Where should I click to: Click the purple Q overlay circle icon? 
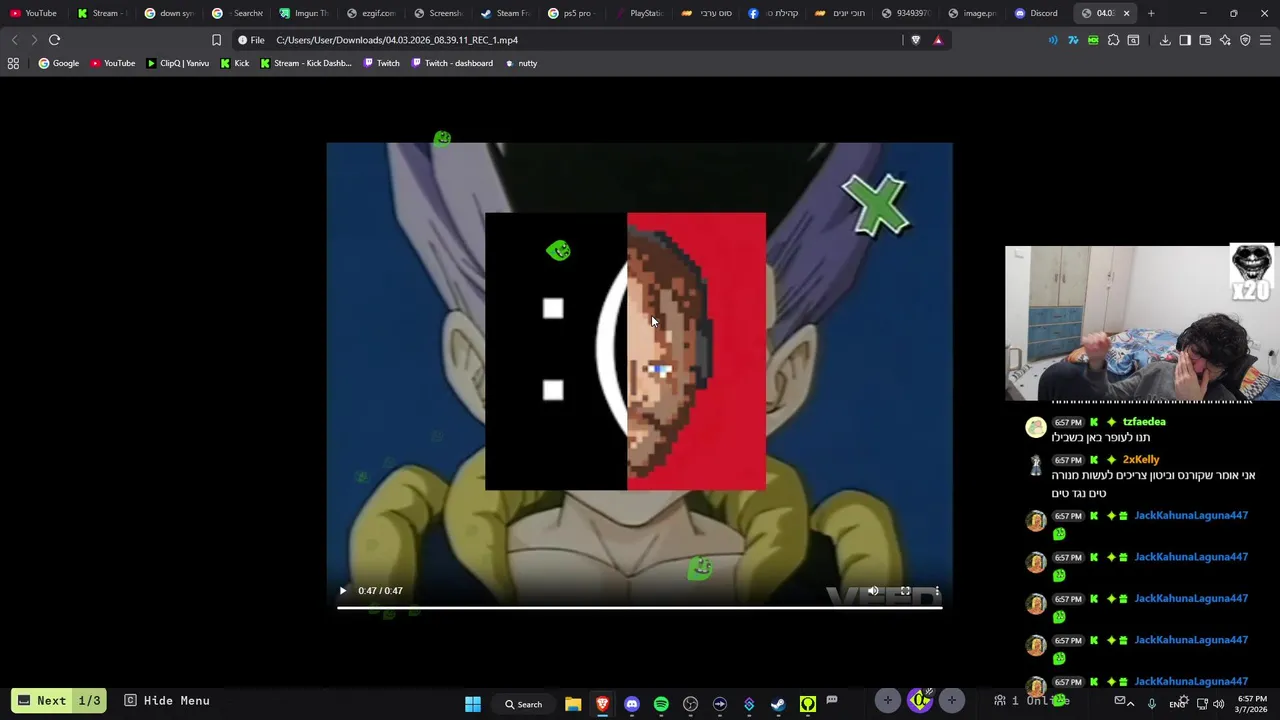pos(920,700)
